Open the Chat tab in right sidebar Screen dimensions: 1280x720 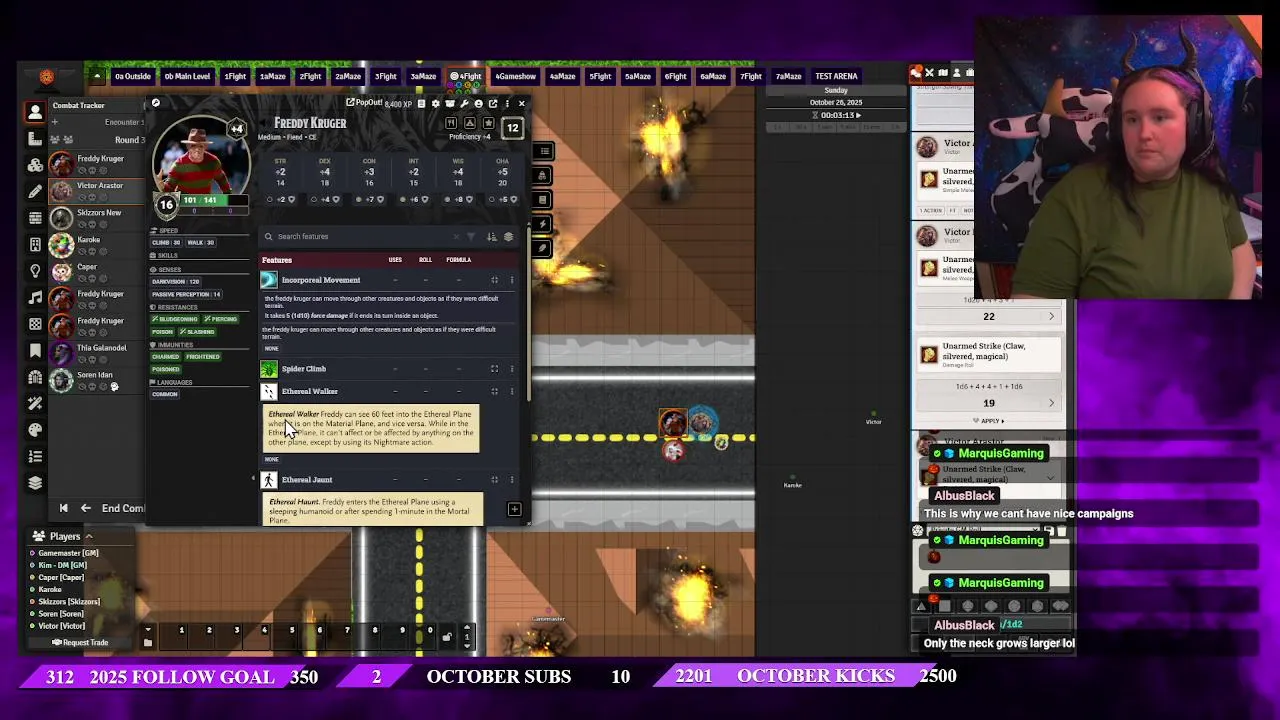pos(916,73)
